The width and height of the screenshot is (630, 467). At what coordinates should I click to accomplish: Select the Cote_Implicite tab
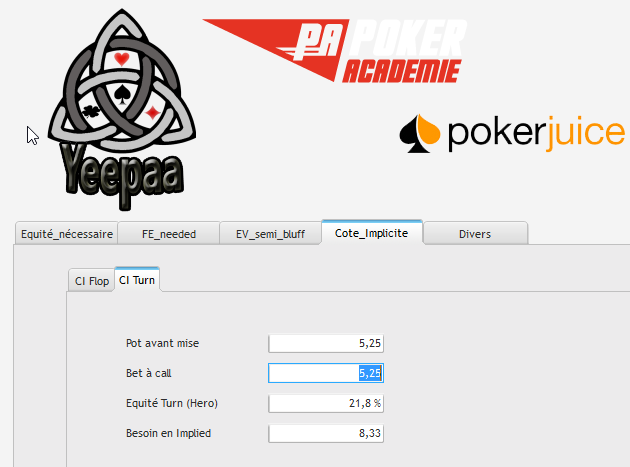click(372, 233)
